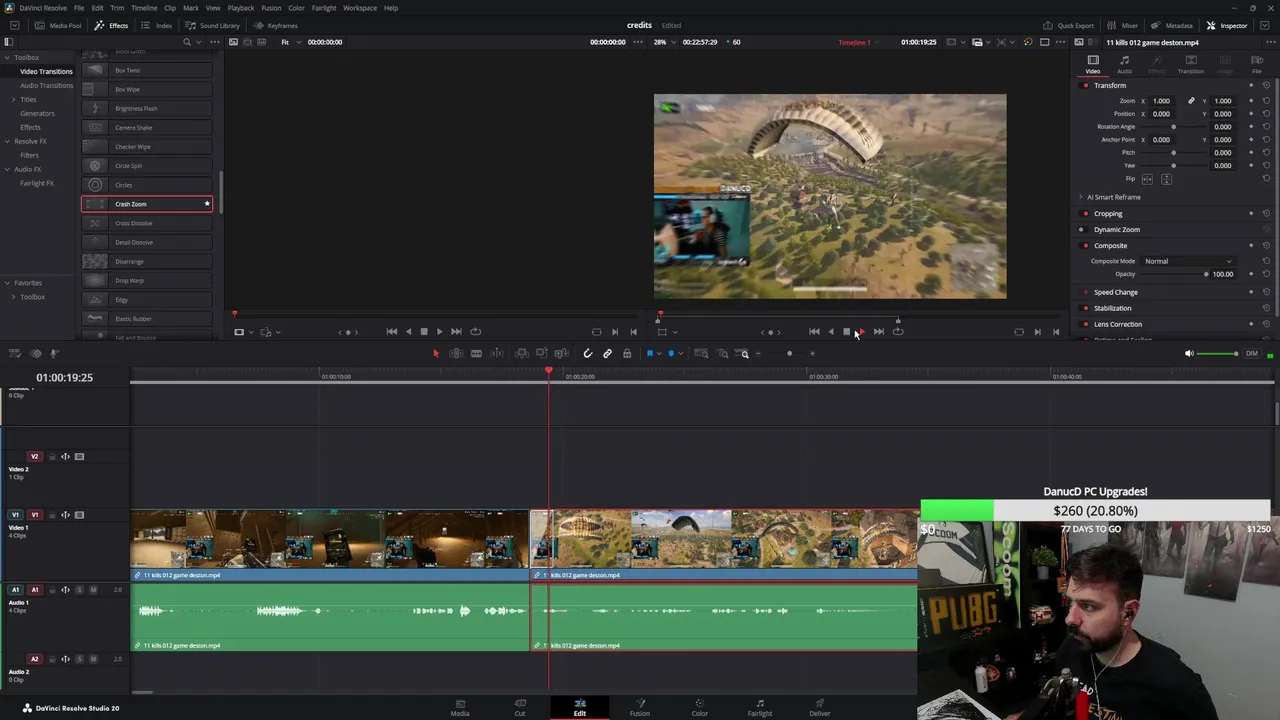Enable the Dynamic Zoom switch
This screenshot has width=1280, height=720.
point(1082,230)
